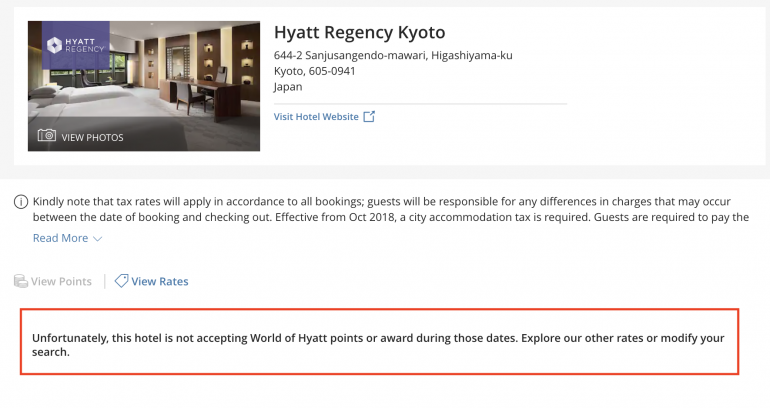Click the Hyatt Regency Kyoto heading
Screen dimensions: 770x408
point(359,32)
